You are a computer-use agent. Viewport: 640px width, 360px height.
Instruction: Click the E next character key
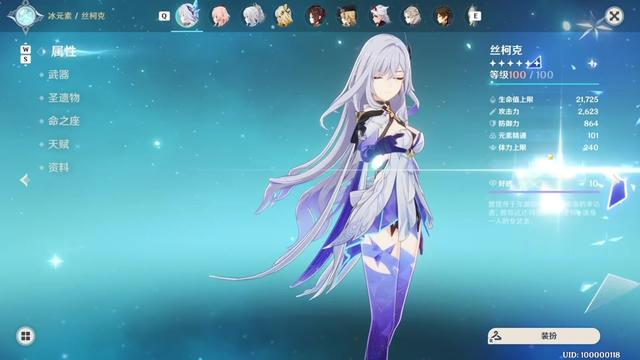476,16
